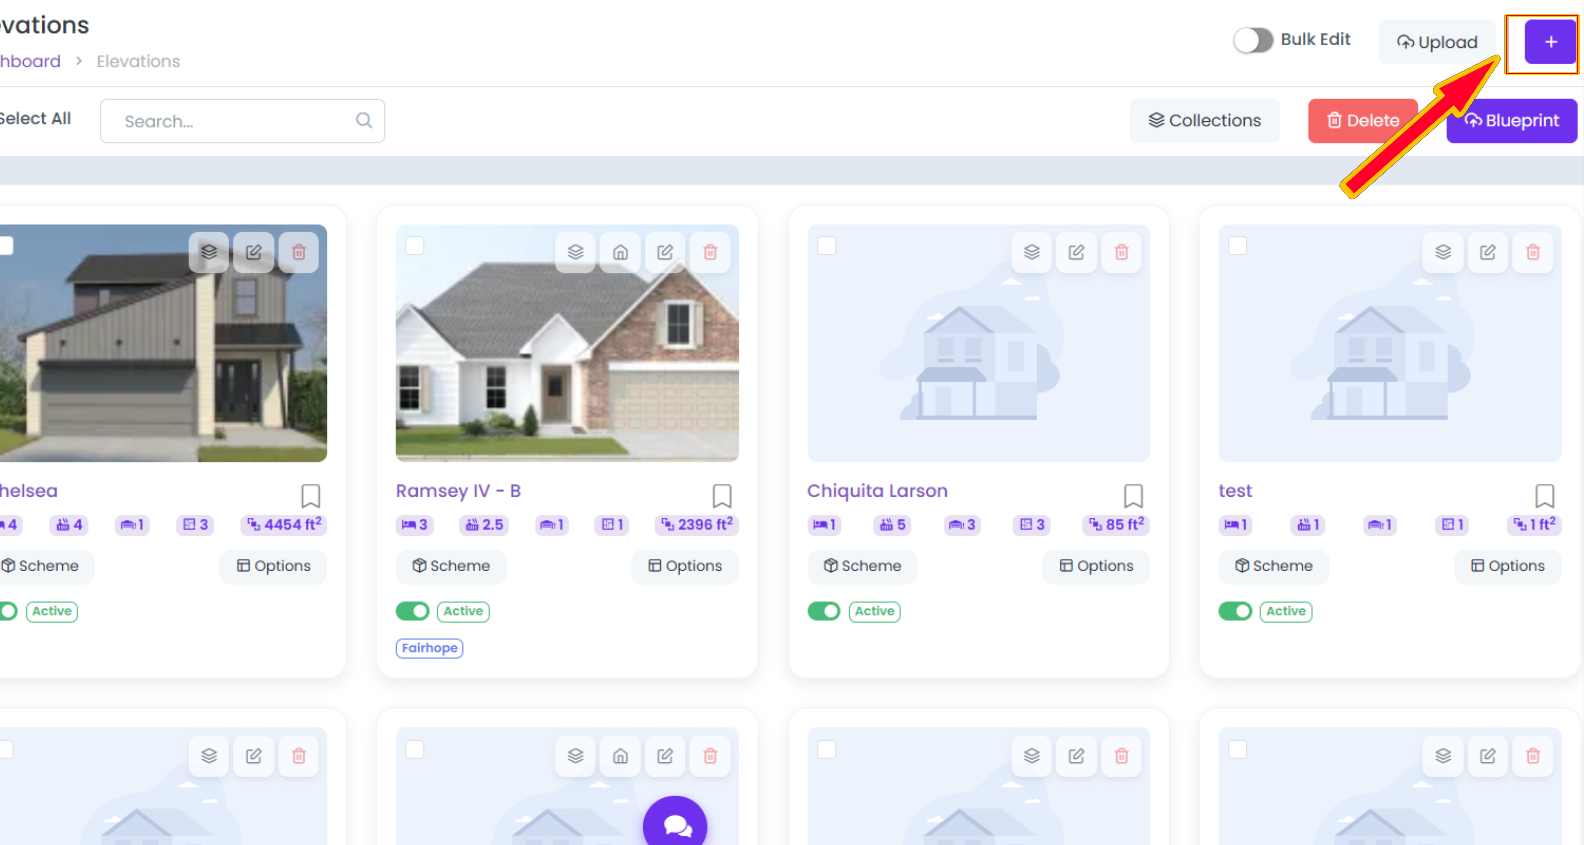Bookmark the Ramsey IV - B elevation
The width and height of the screenshot is (1584, 845).
pyautogui.click(x=722, y=496)
